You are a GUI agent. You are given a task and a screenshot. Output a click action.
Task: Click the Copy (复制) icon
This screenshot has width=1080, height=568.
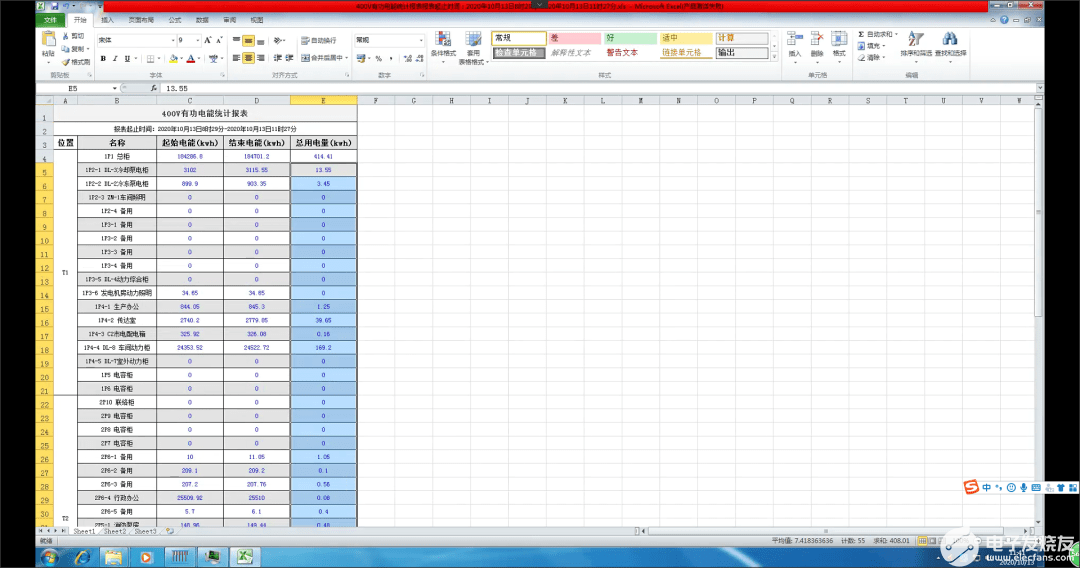[x=65, y=49]
